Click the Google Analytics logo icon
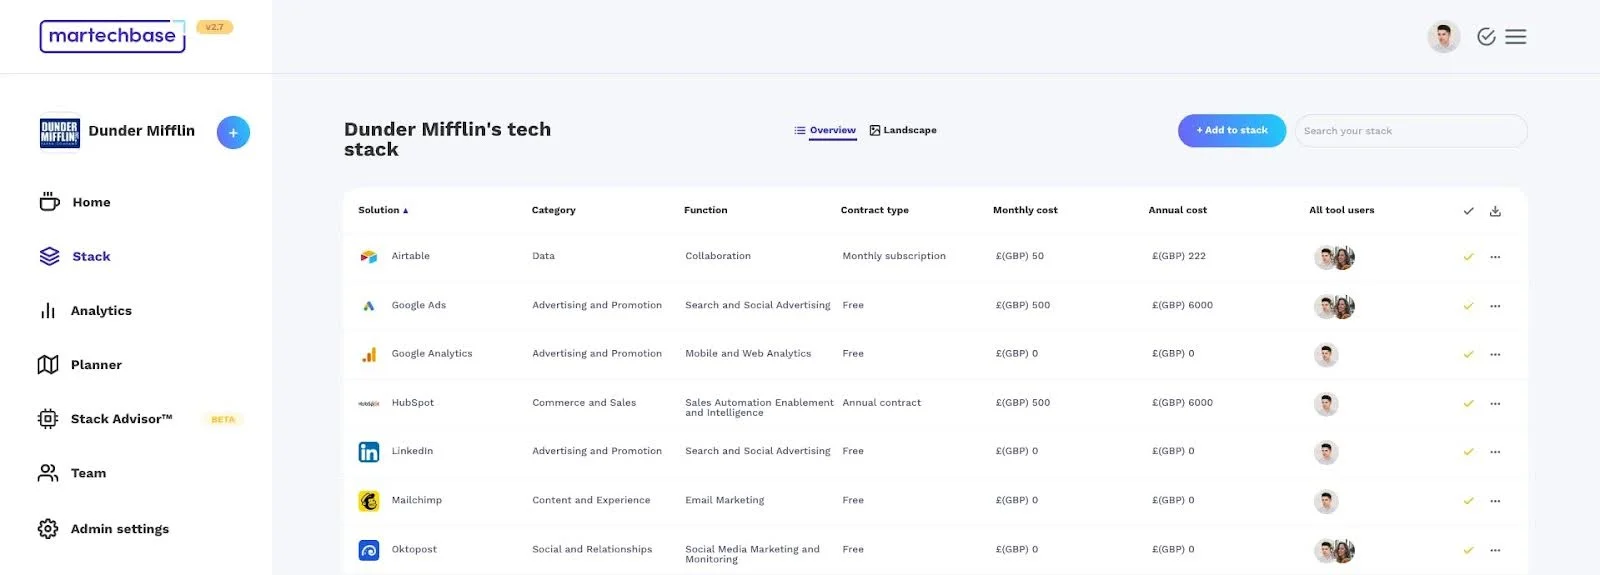The image size is (1600, 575). point(369,354)
